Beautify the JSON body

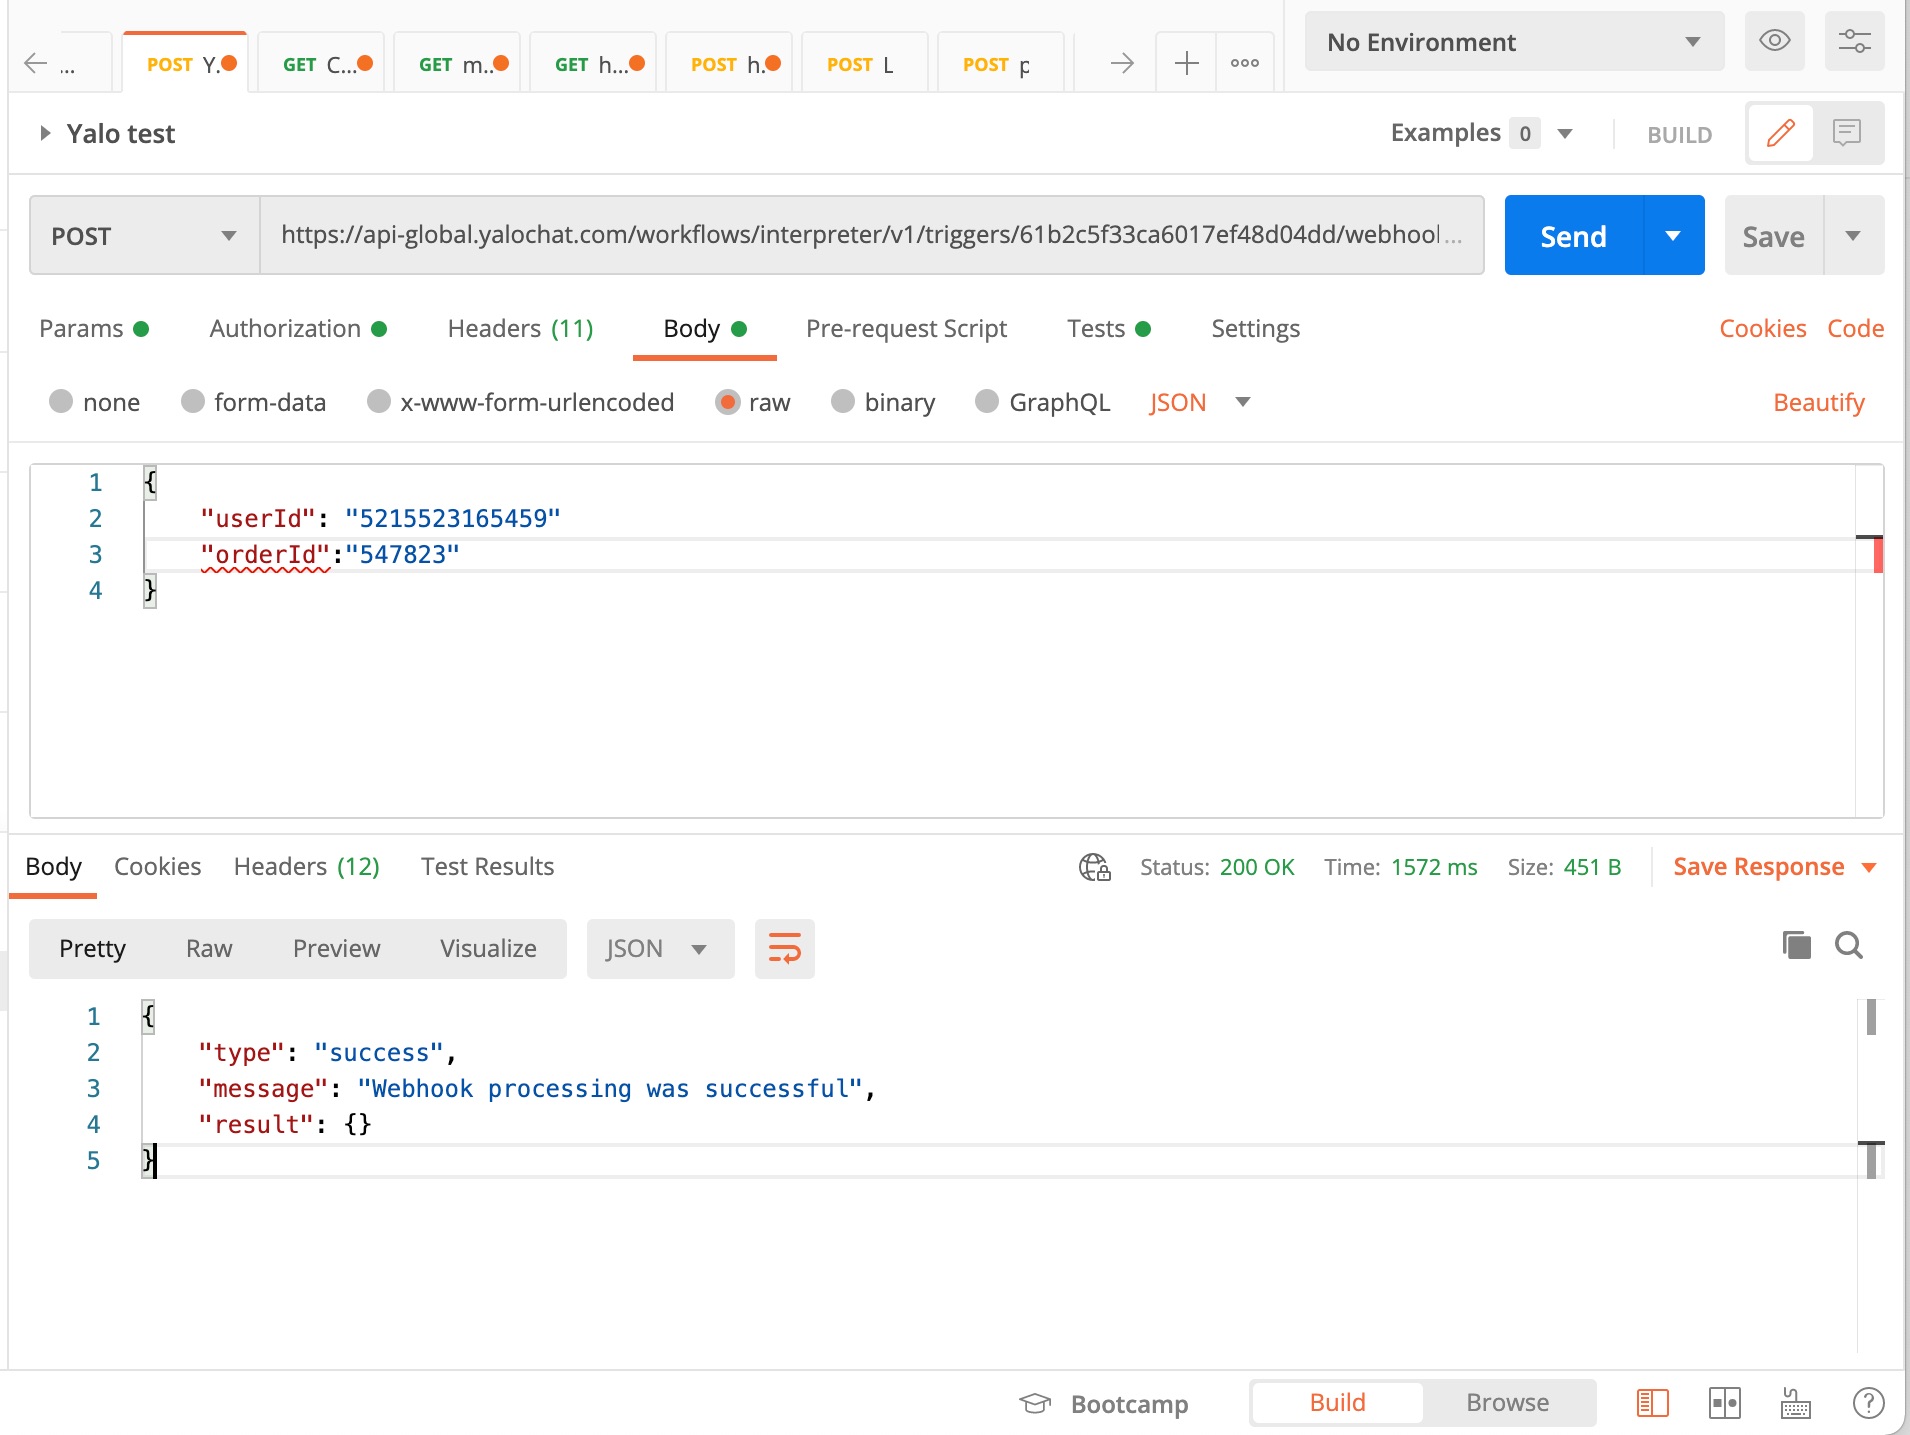[x=1819, y=402]
